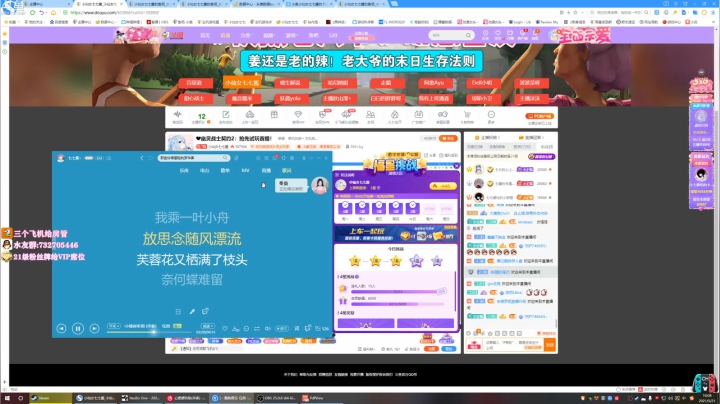
Task: Open the 电台 tab
Action: click(204, 170)
